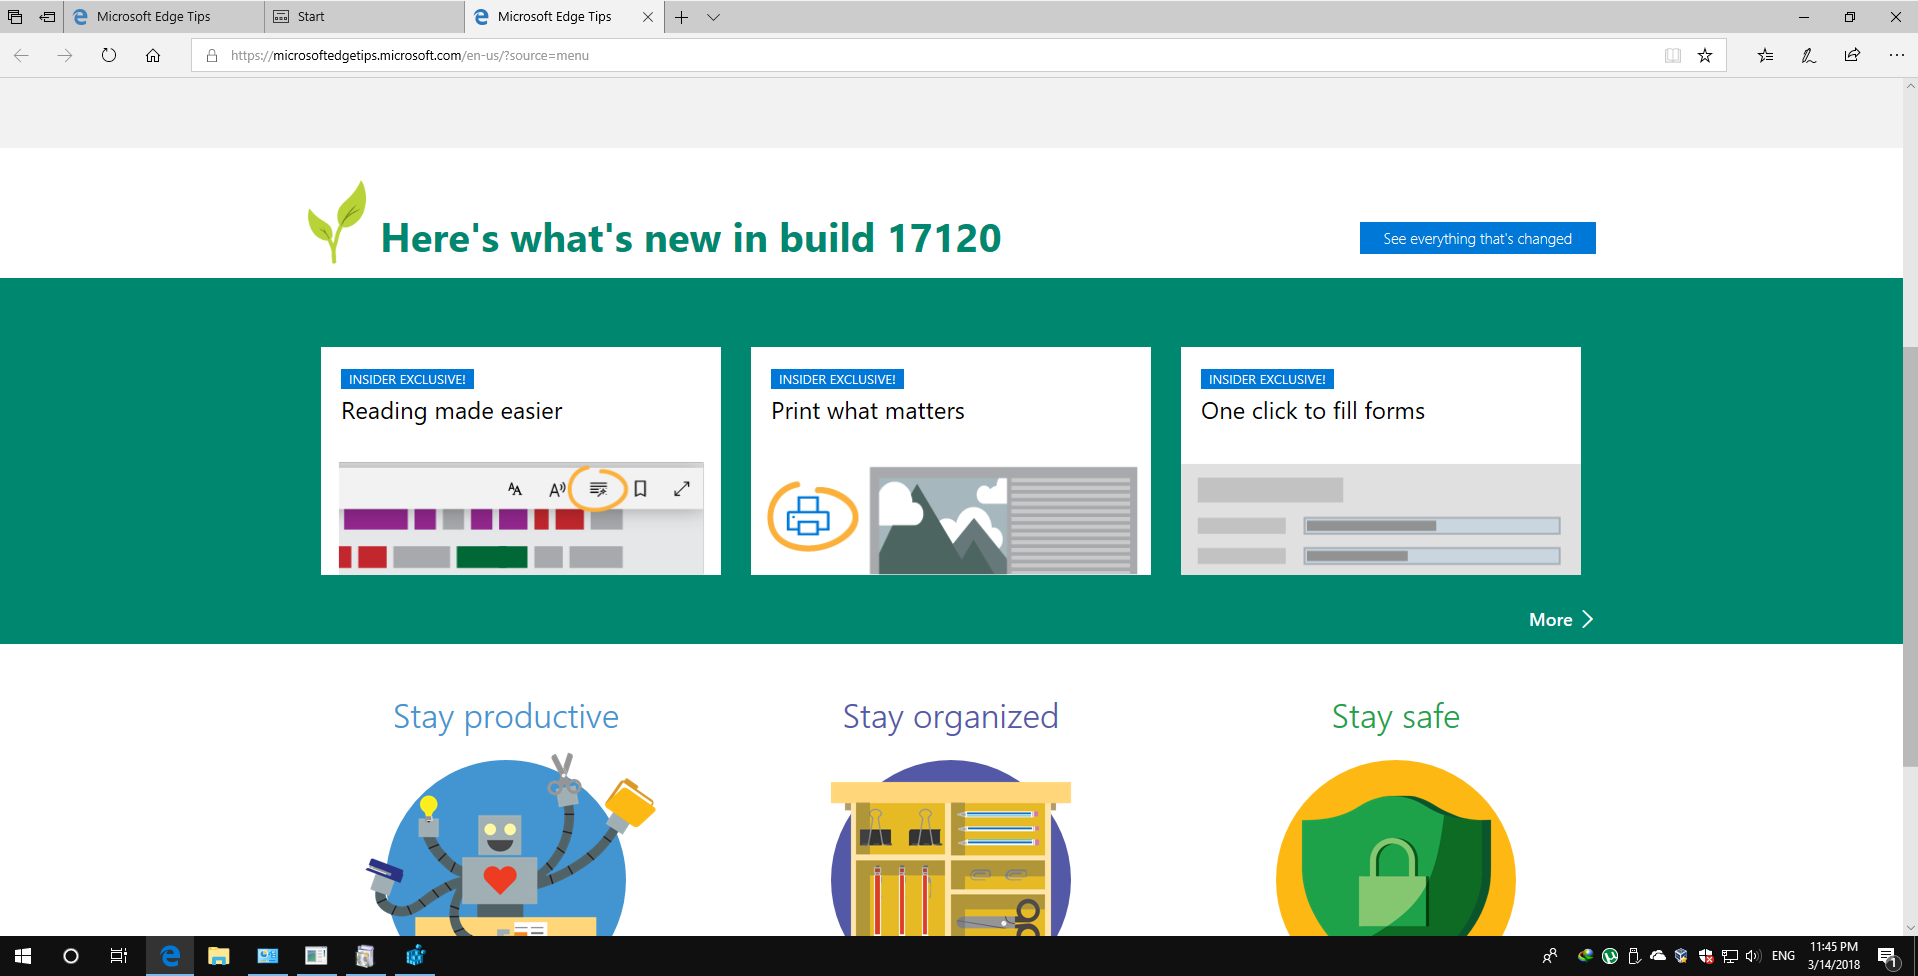Open the volume control
Viewport: 1918px width, 976px height.
tap(1753, 956)
